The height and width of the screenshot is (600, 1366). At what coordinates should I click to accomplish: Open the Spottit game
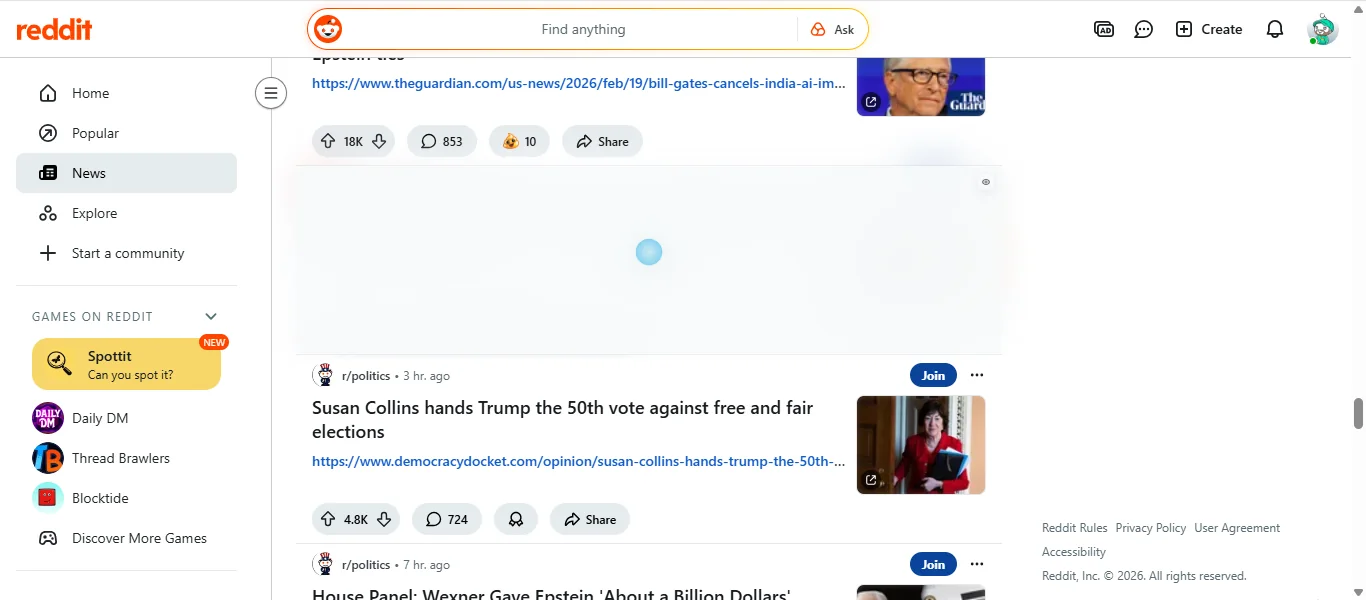(125, 364)
